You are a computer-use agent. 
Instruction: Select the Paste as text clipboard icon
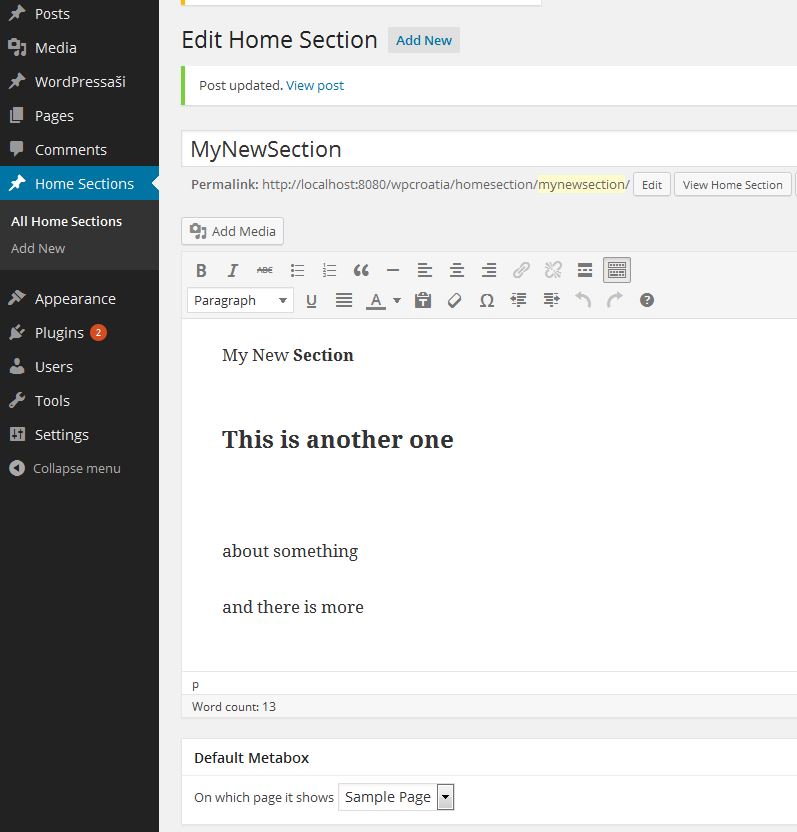point(422,301)
